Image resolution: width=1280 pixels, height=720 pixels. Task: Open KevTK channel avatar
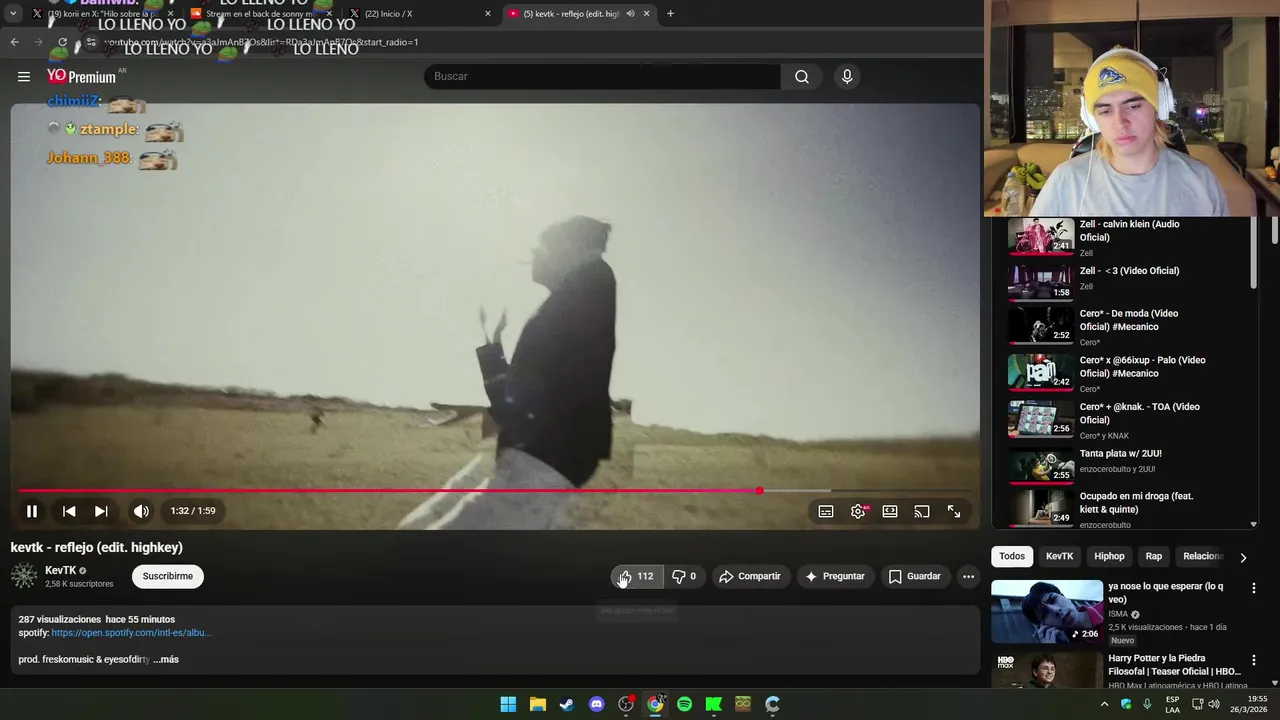[24, 576]
